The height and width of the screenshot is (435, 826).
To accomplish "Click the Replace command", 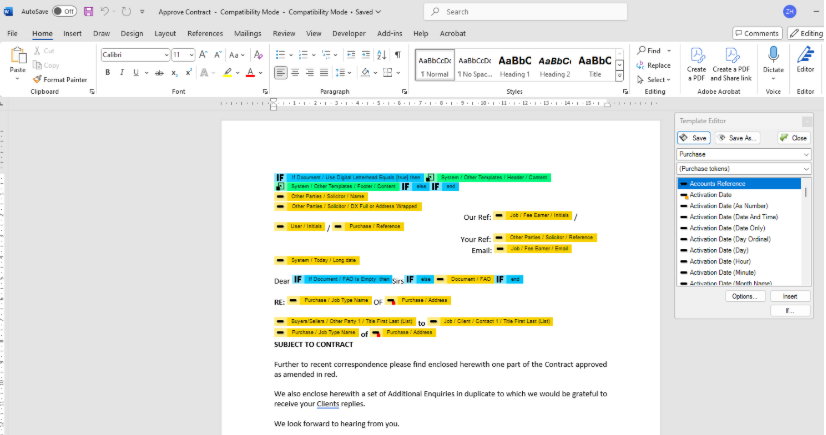I will point(653,65).
